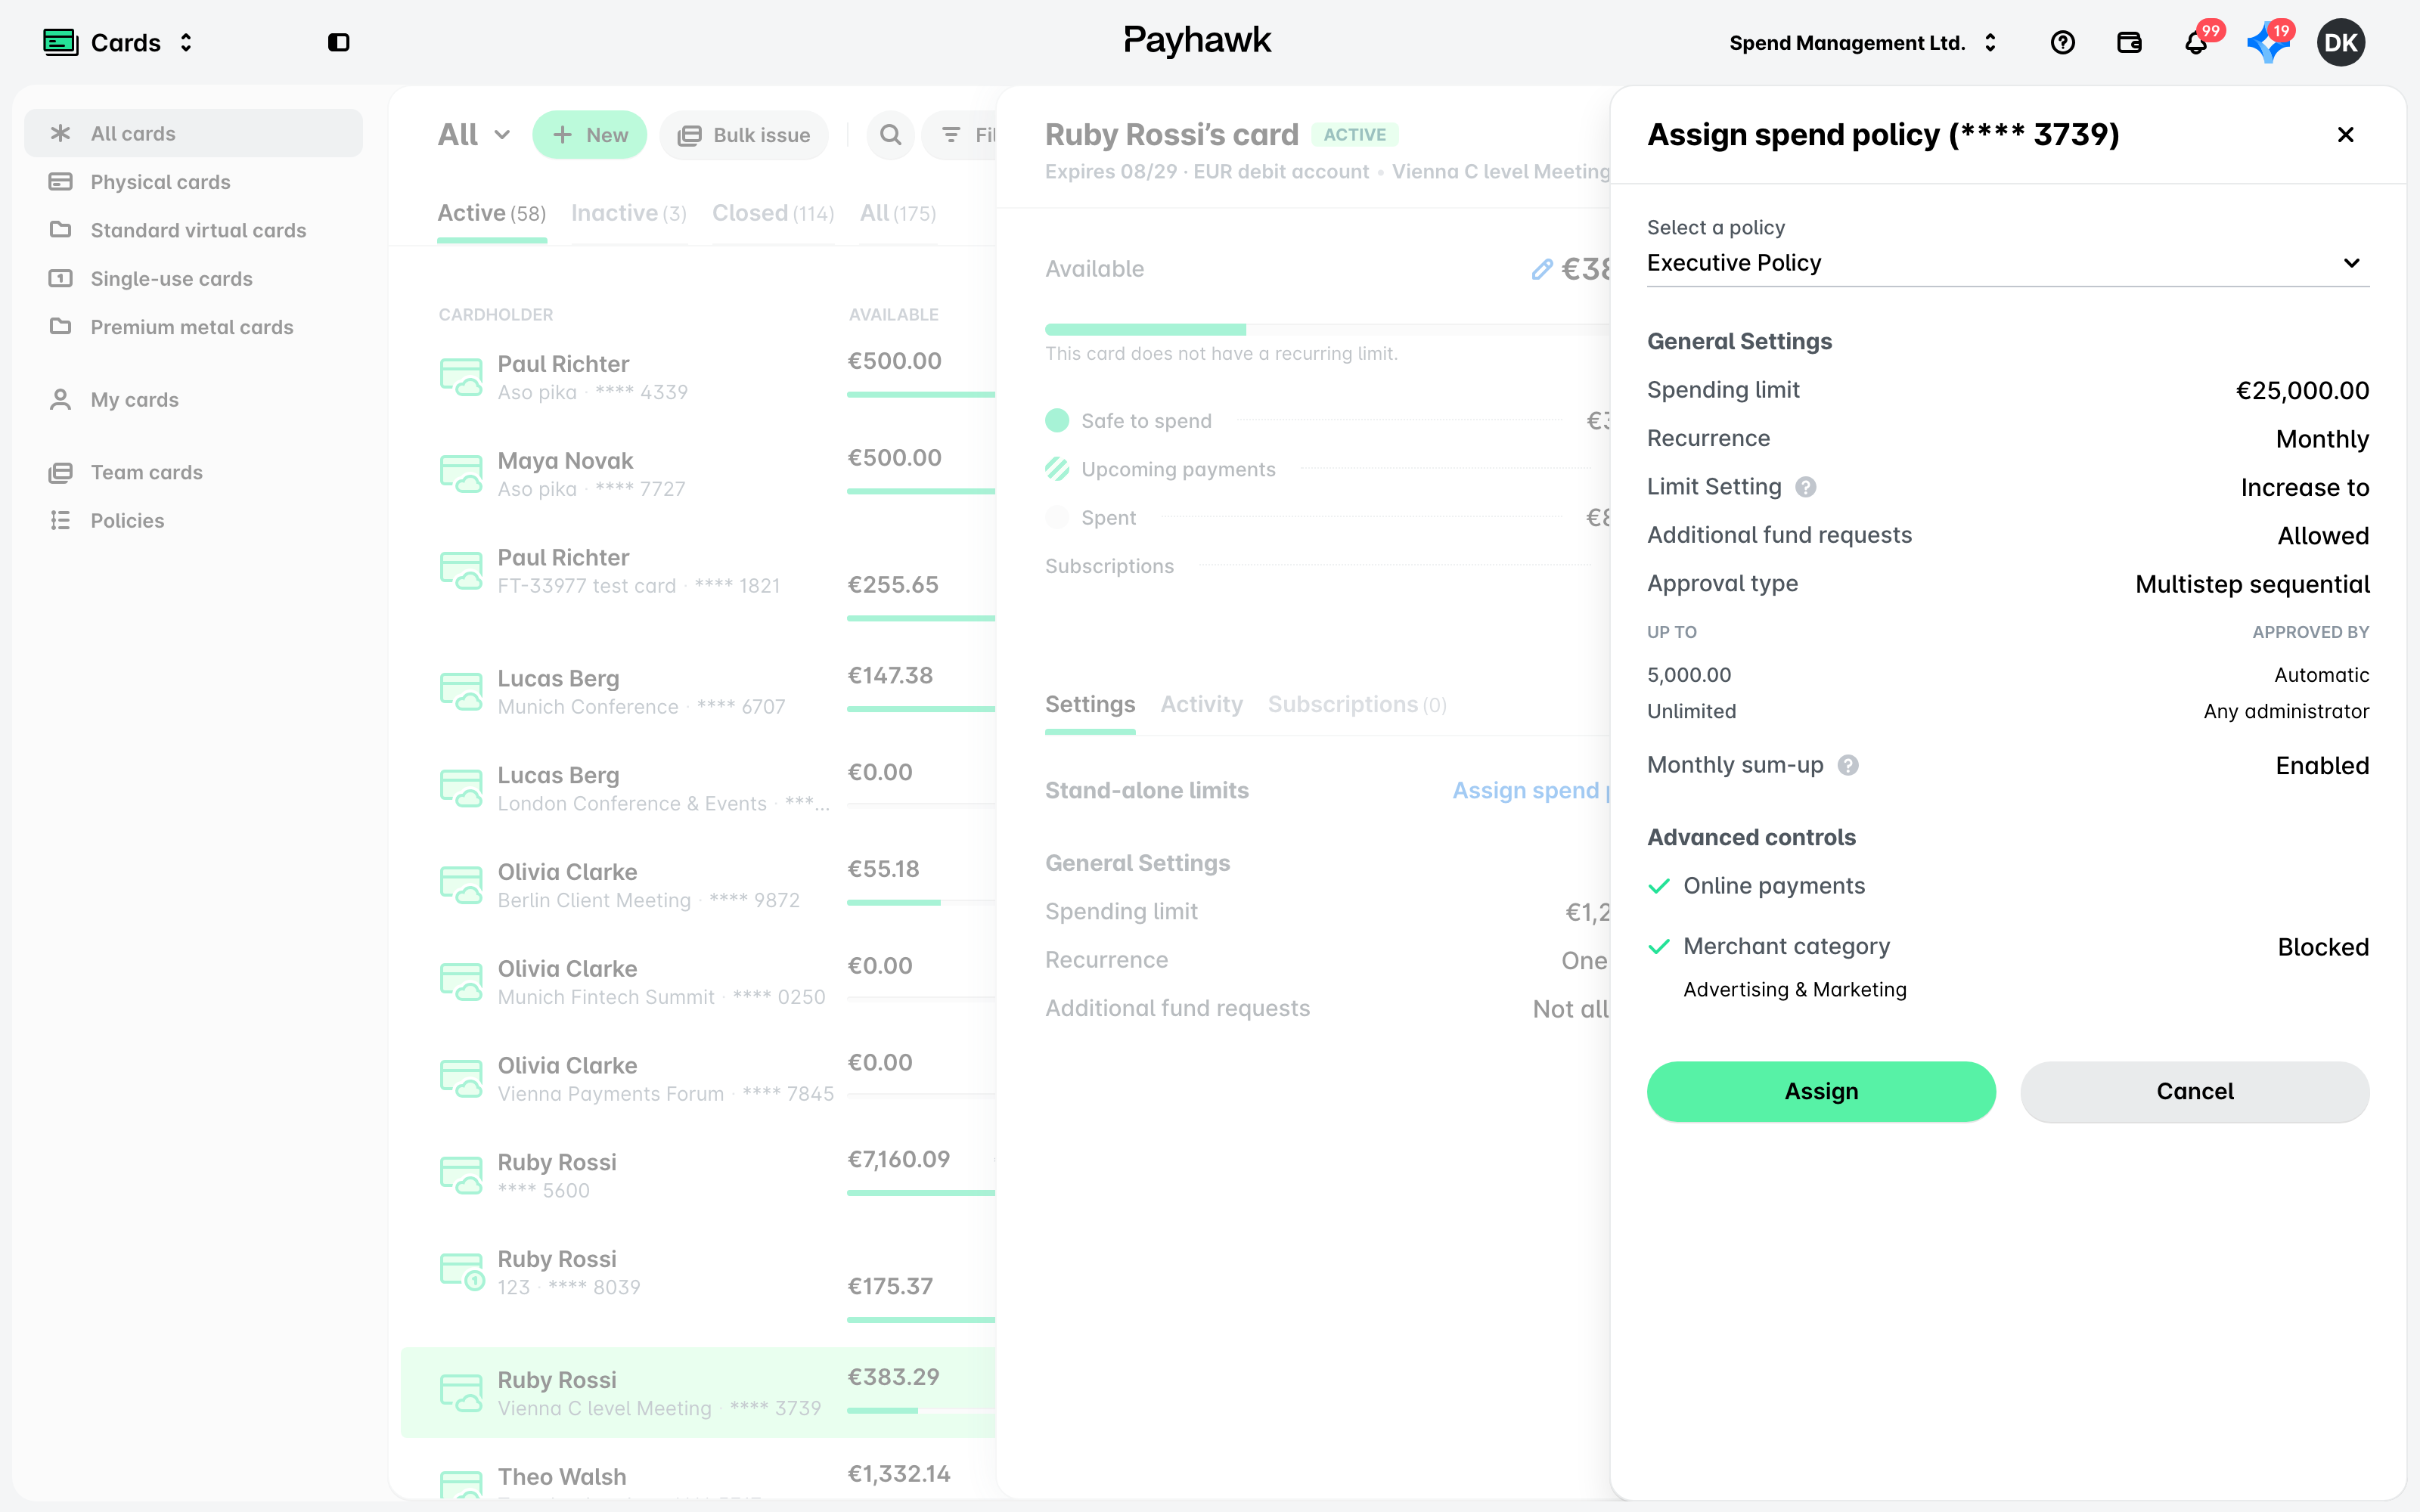
Task: Open Single-use cards in sidebar
Action: (x=193, y=278)
